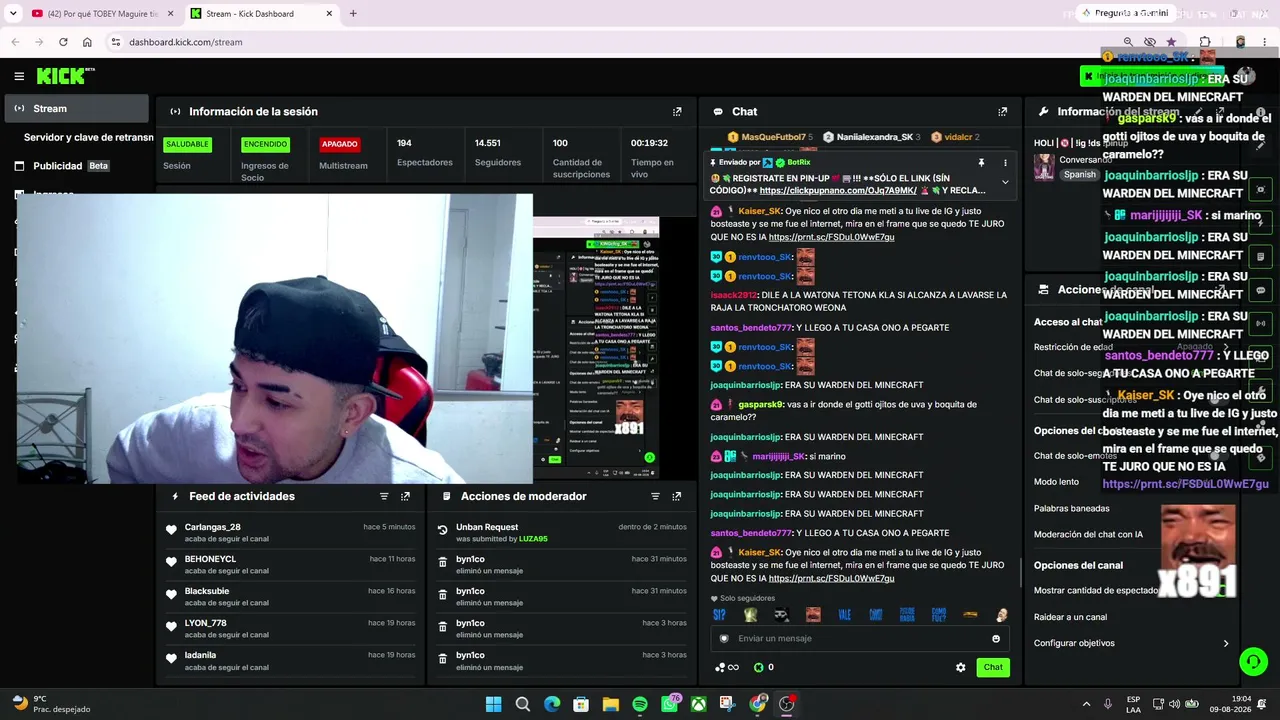Click LYON_778 in the activity feed

click(x=206, y=623)
